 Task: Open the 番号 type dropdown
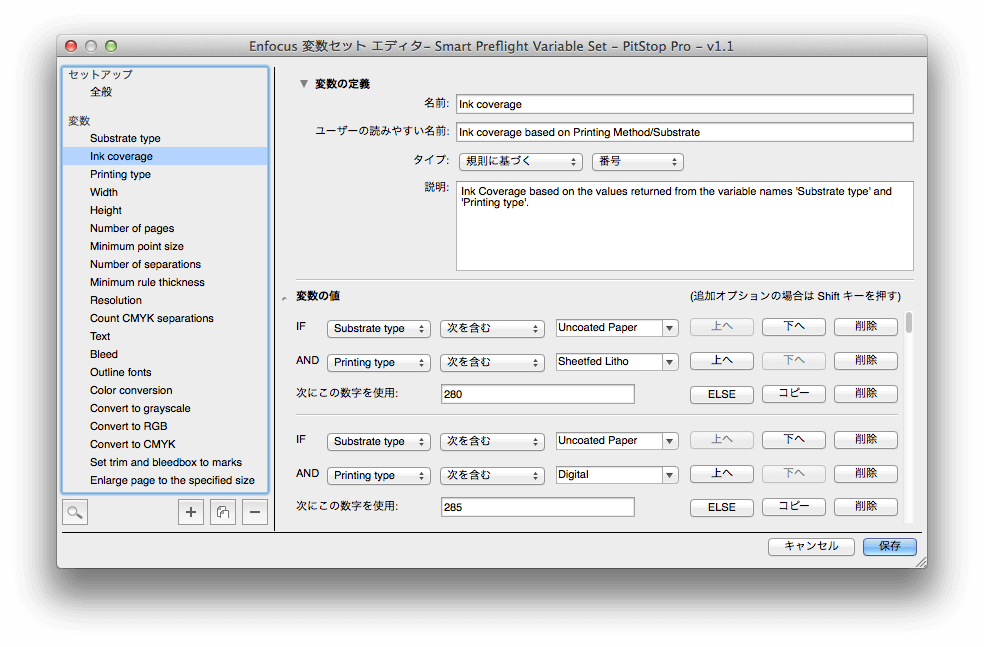[637, 161]
